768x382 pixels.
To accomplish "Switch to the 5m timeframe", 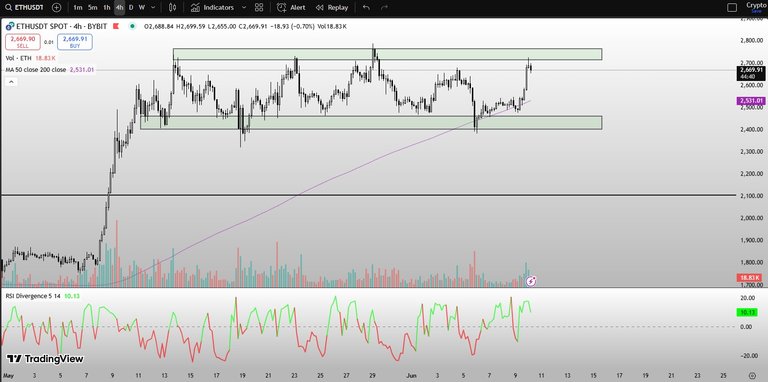I will 93,7.
